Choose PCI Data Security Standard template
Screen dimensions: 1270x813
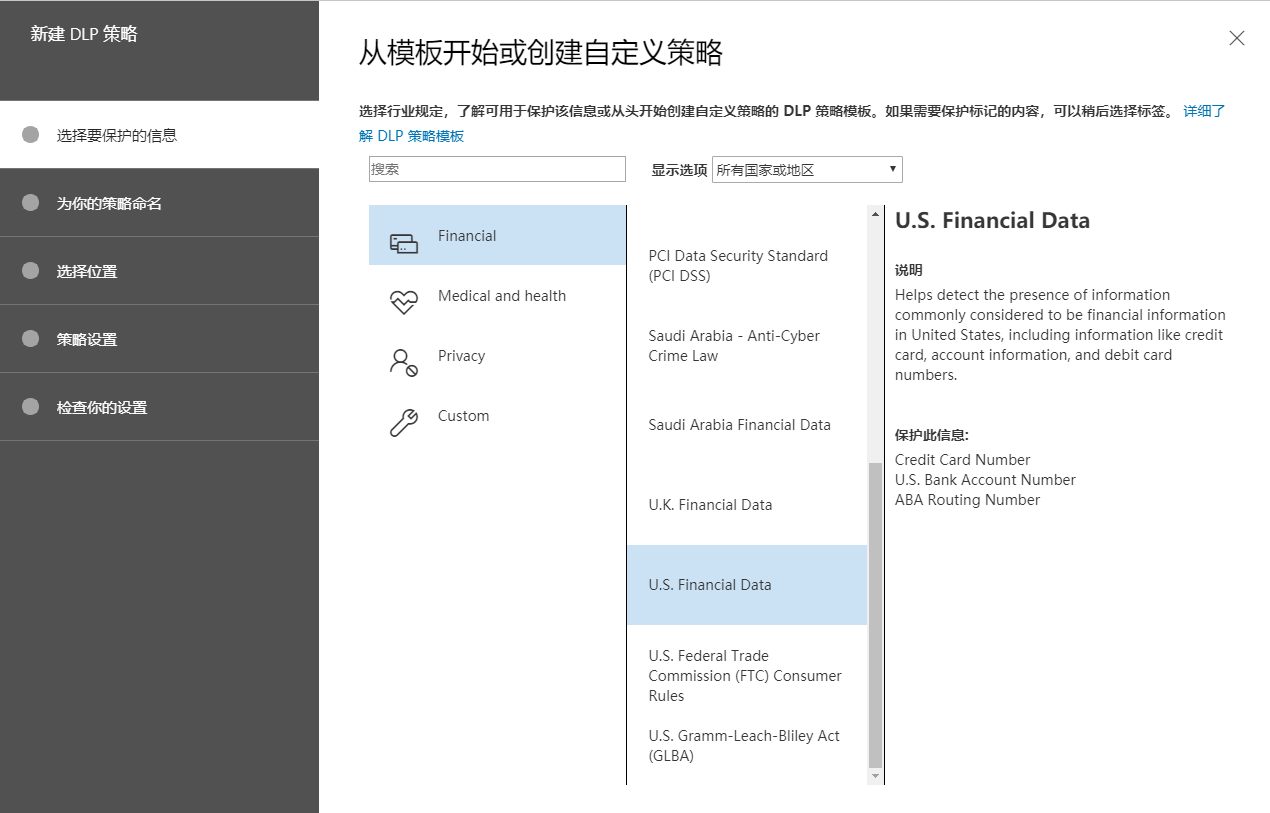pos(747,266)
